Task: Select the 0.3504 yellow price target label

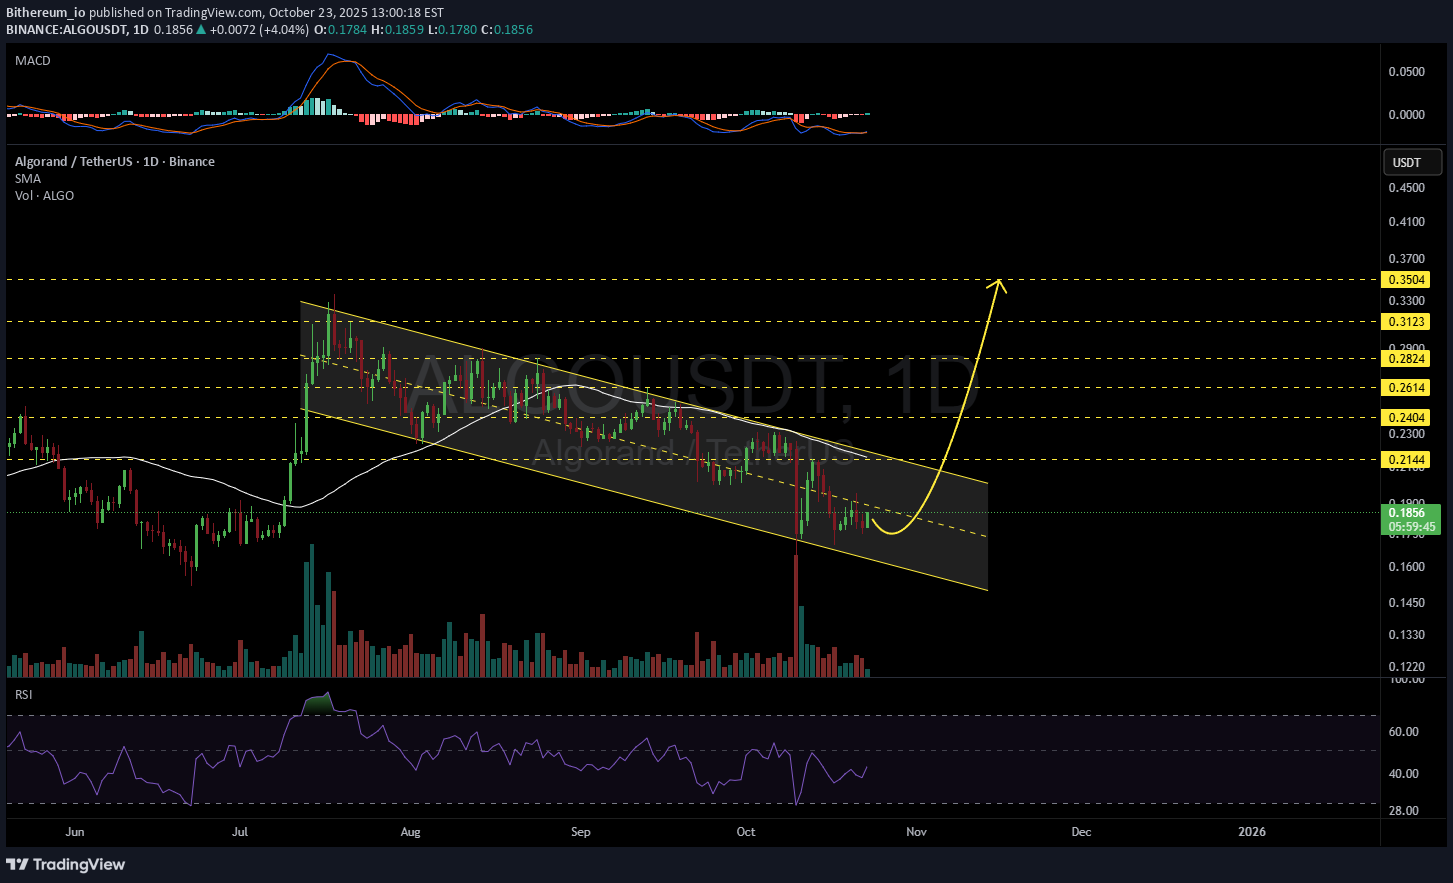Action: tap(1406, 280)
